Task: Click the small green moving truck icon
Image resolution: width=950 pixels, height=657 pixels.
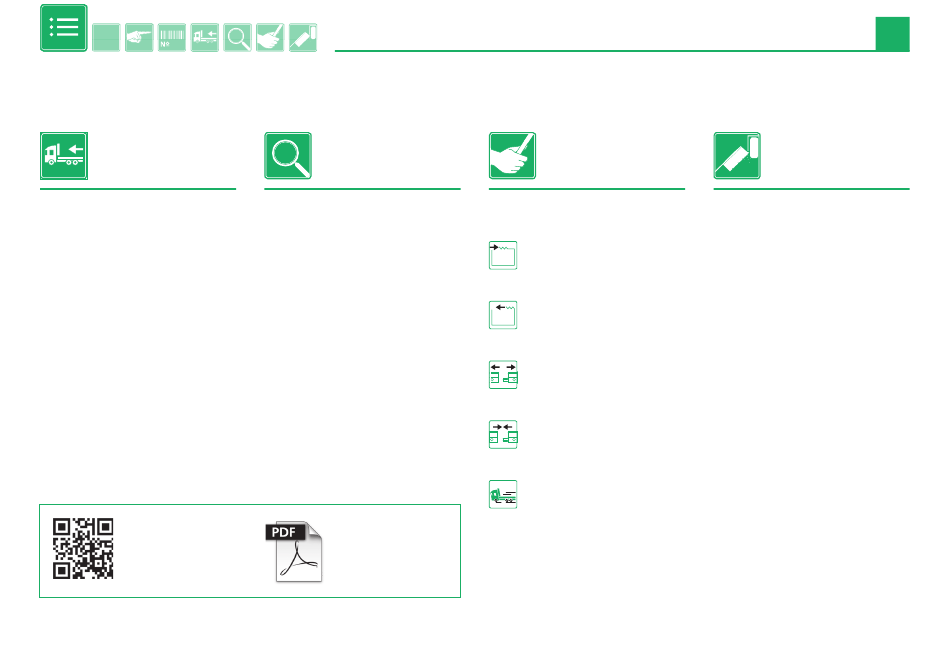Action: pos(503,495)
